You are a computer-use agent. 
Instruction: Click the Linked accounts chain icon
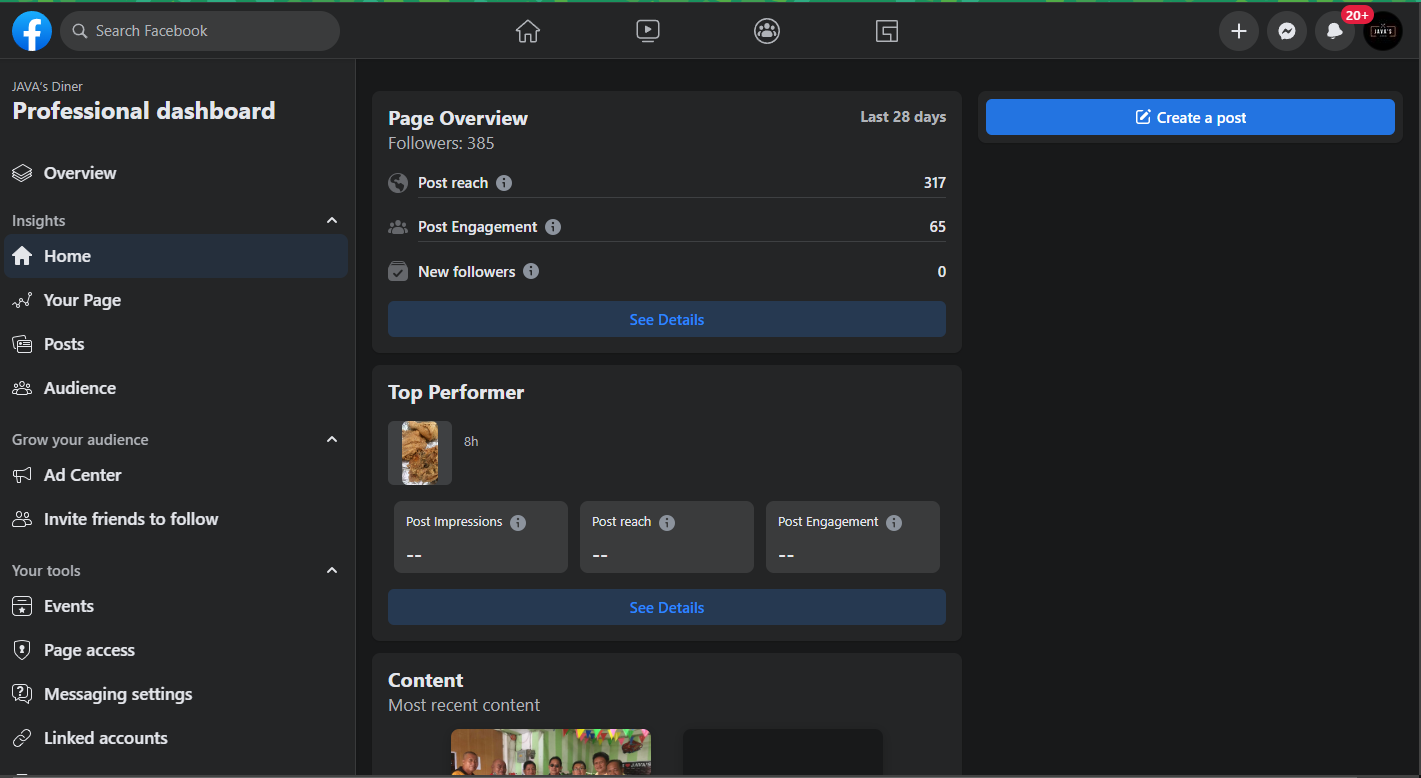click(x=22, y=738)
